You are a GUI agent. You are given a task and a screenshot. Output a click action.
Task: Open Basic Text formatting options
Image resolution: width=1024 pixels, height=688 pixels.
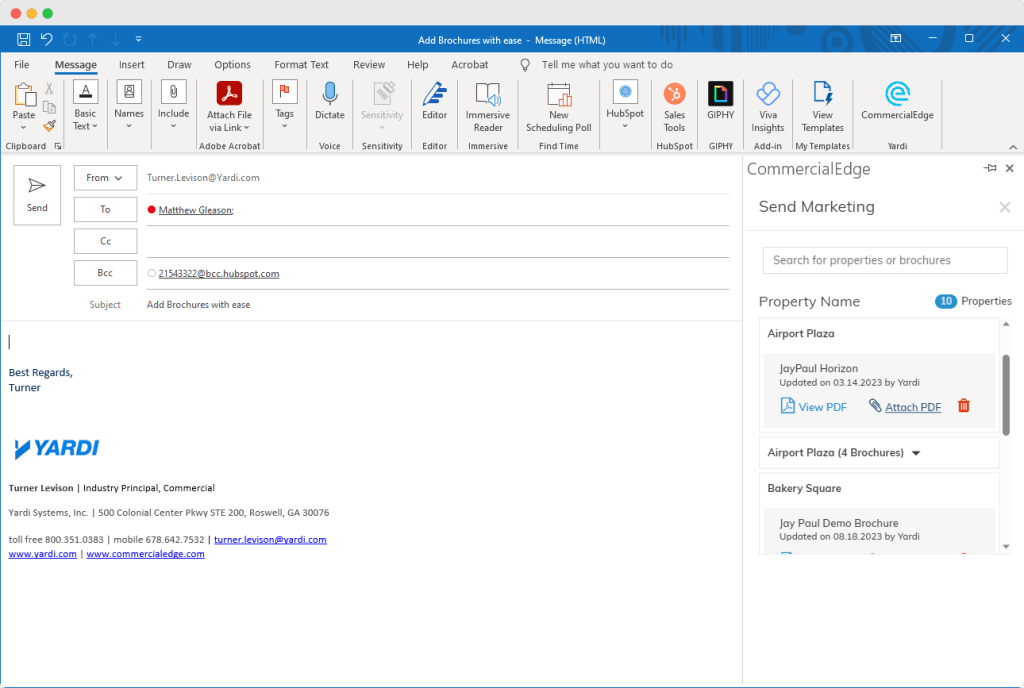pos(85,106)
